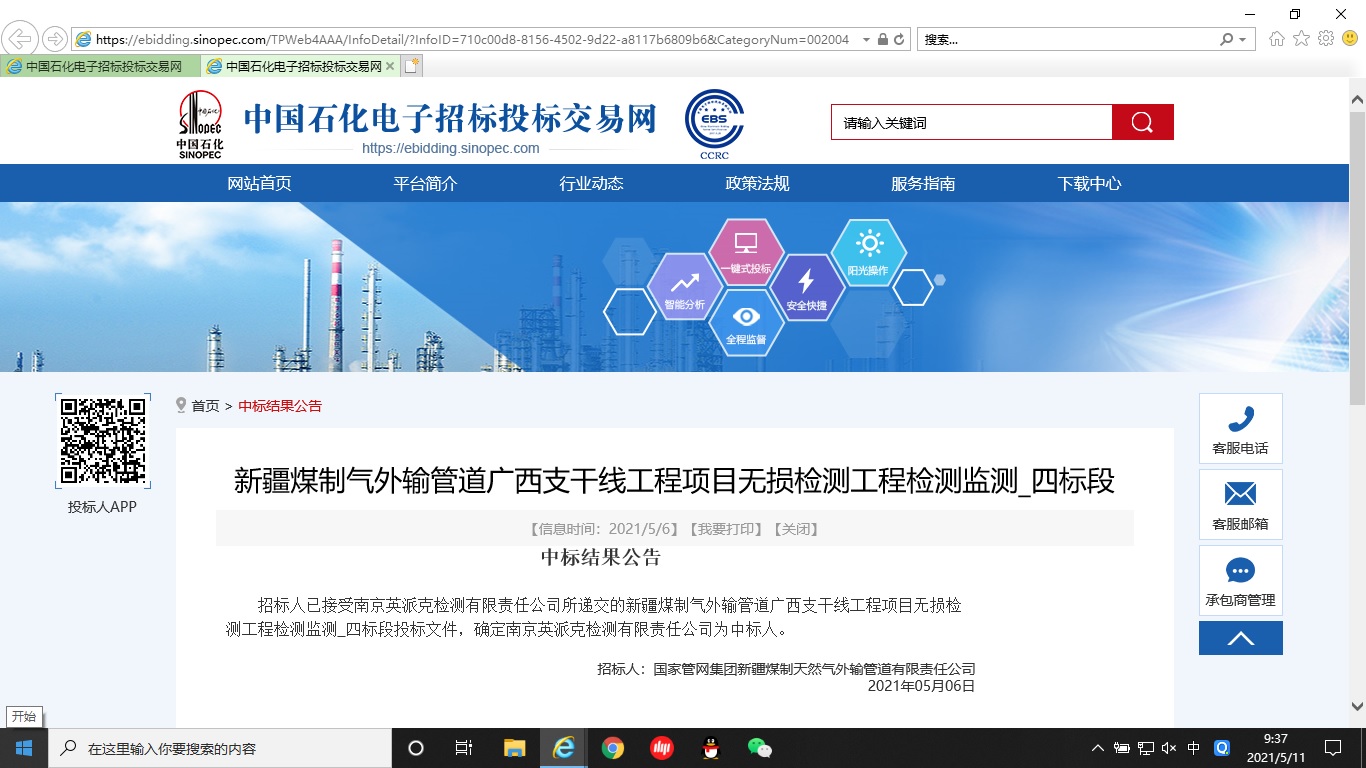Click the 安全快捷 lightning hexagon icon
Image resolution: width=1366 pixels, height=768 pixels.
[807, 287]
